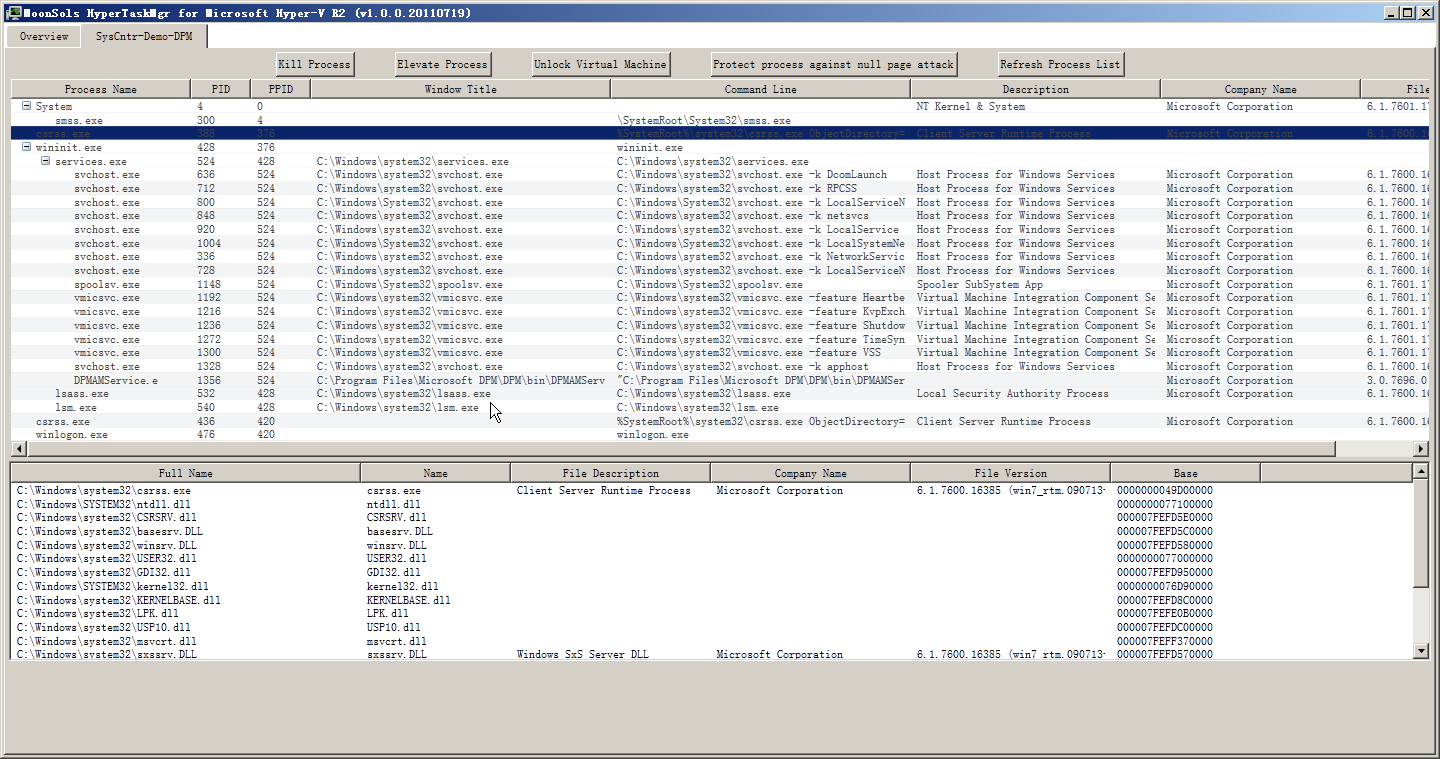Click the Full Name column header
This screenshot has width=1440, height=759.
coord(186,473)
